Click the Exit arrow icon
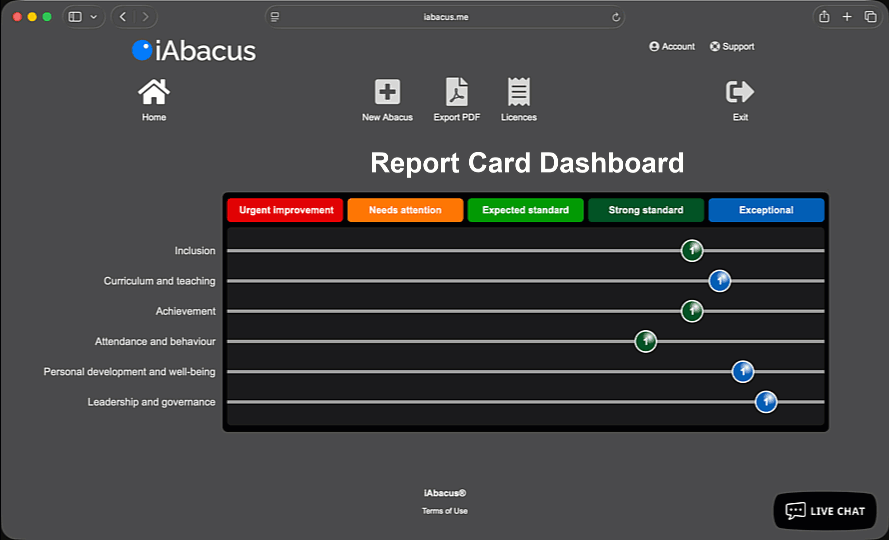 point(740,92)
